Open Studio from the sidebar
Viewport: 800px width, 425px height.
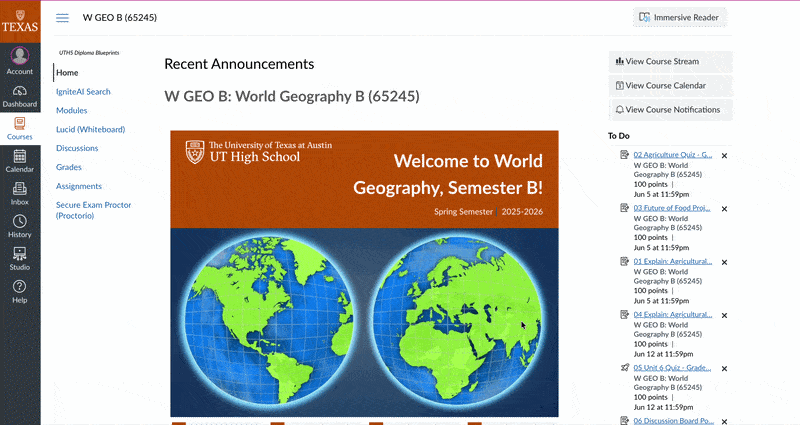pos(20,259)
